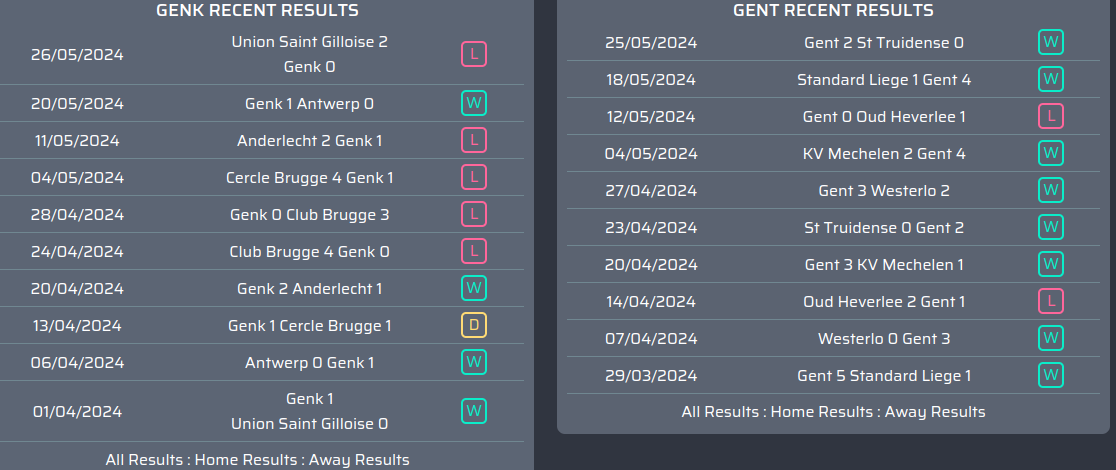Image resolution: width=1116 pixels, height=470 pixels.
Task: Click the W badge for Westerlo 0 Gent 3
Action: (x=1050, y=338)
